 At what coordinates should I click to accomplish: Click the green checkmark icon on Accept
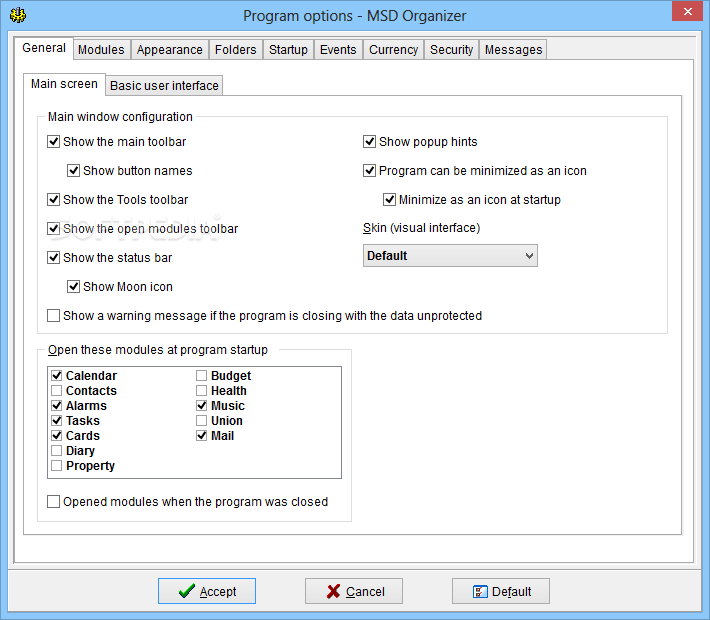[x=186, y=591]
